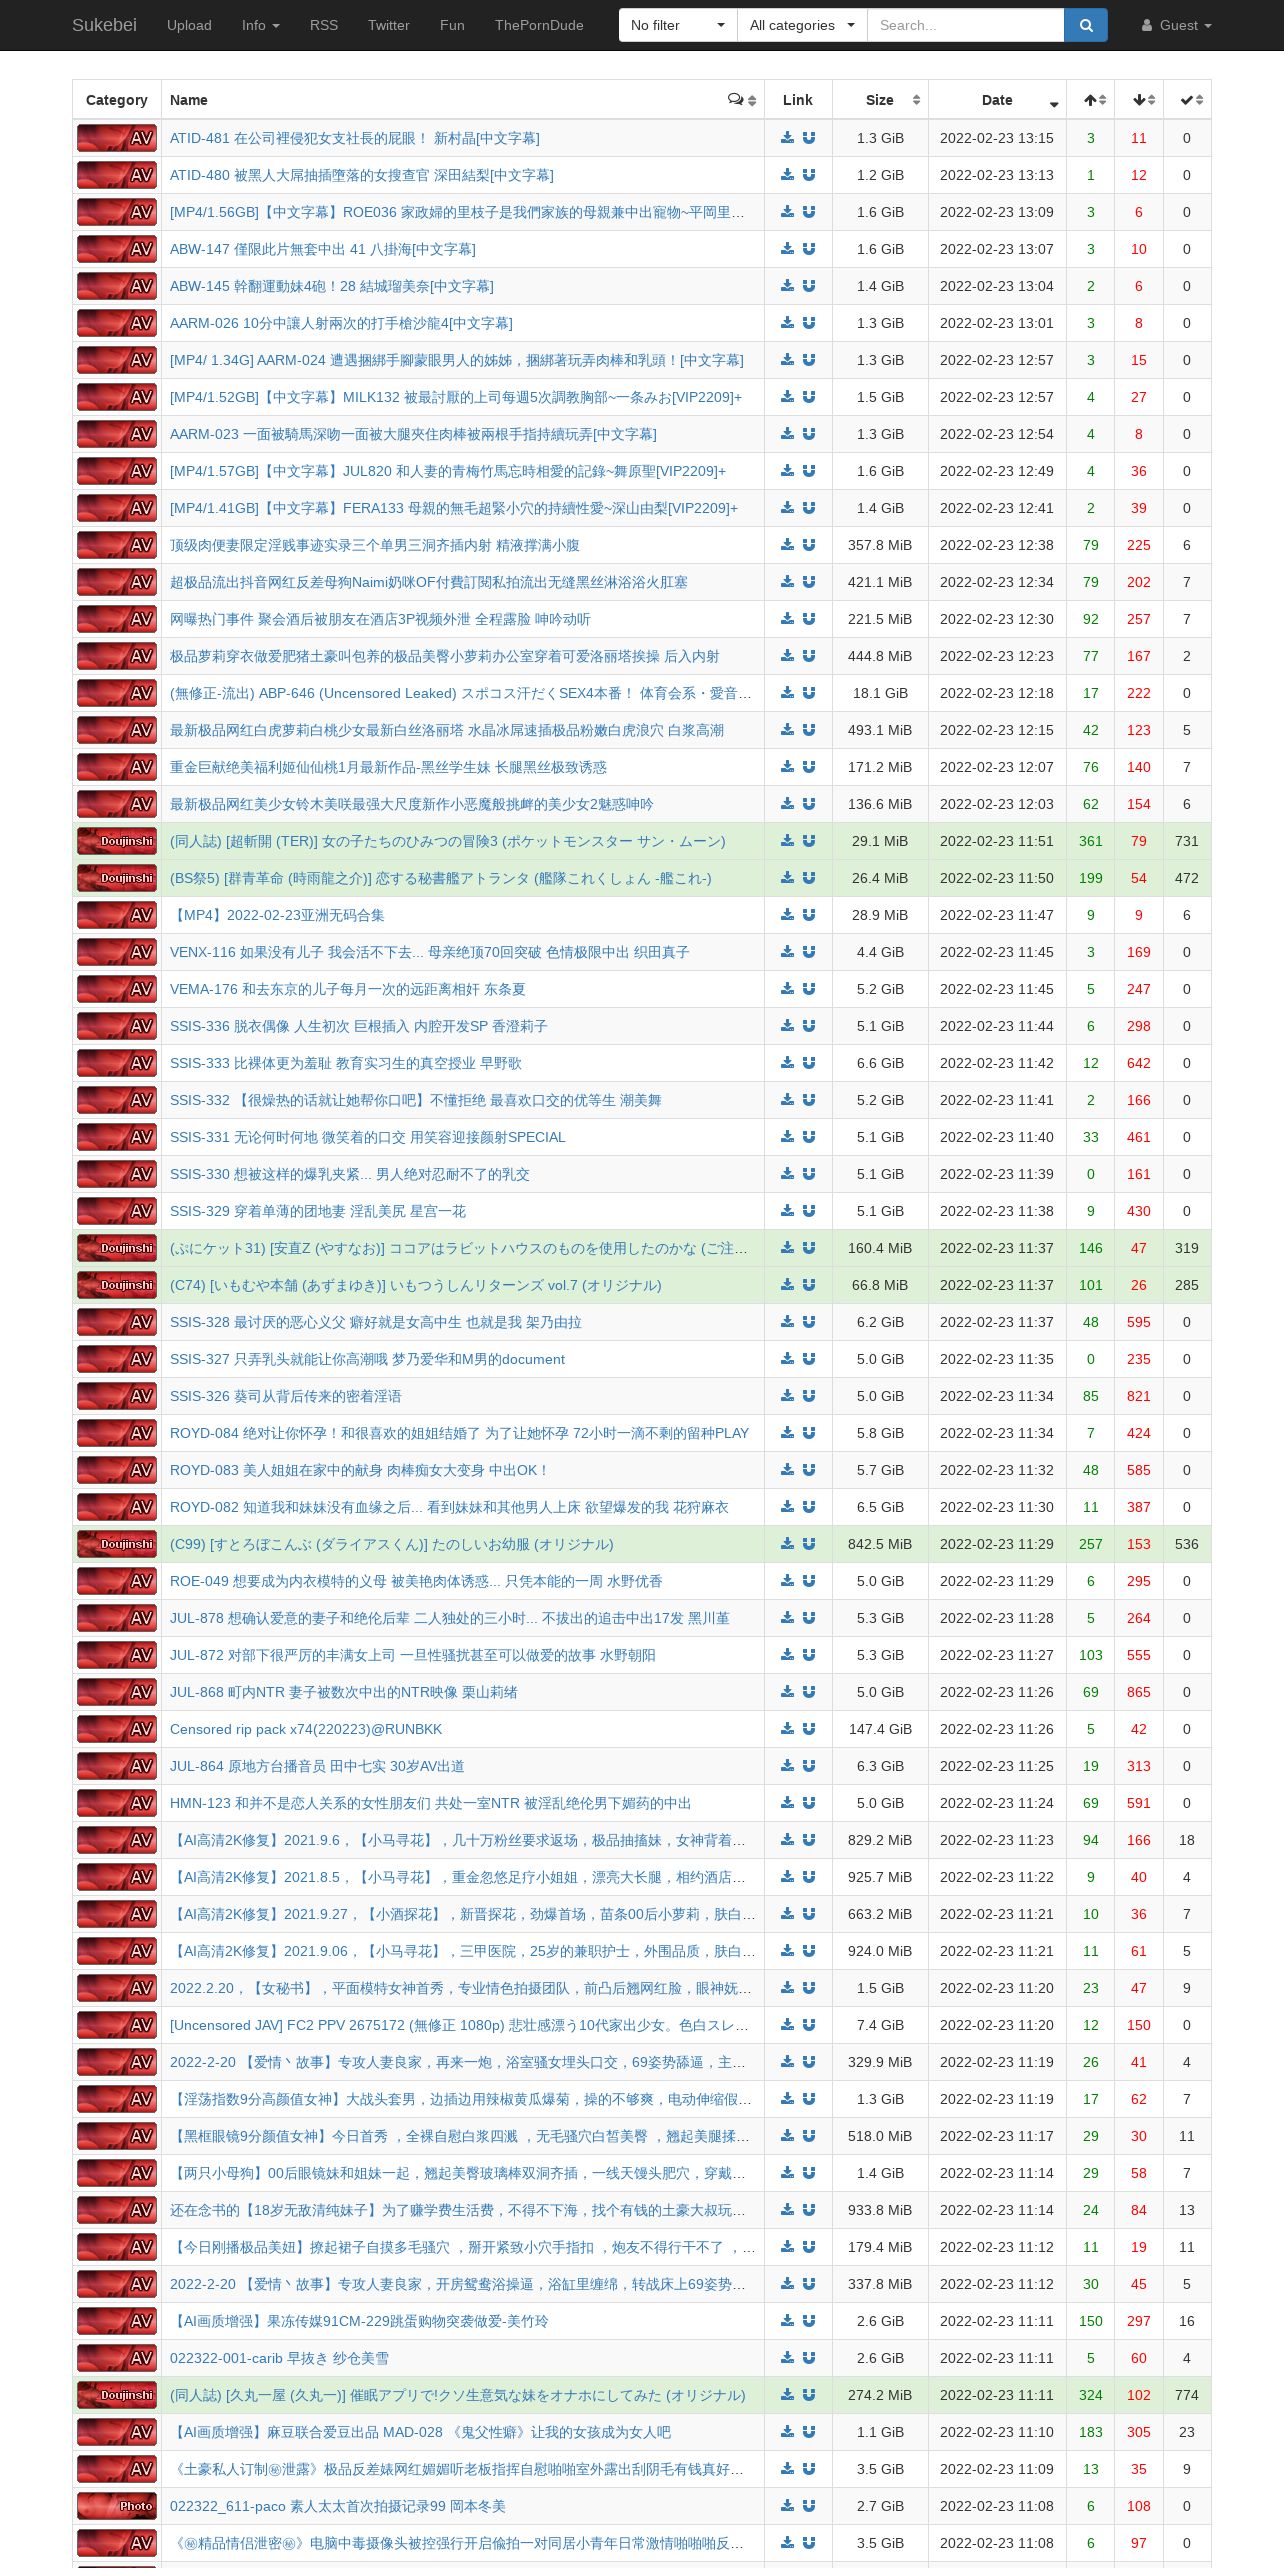This screenshot has height=2568, width=1284.
Task: Go to Sukebei home via brand link
Action: pyautogui.click(x=104, y=25)
